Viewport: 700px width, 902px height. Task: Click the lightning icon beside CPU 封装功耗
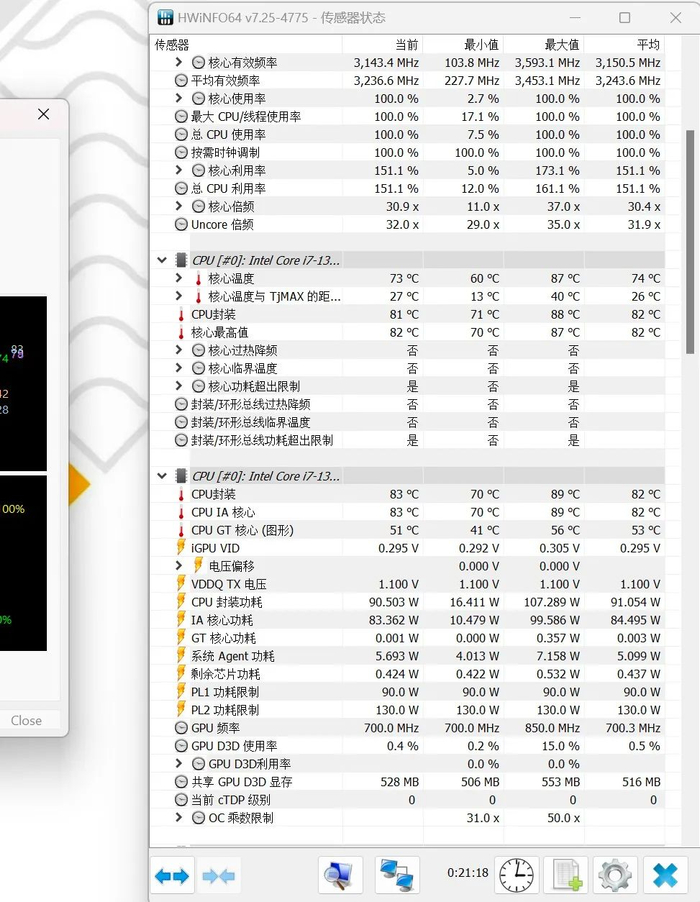pyautogui.click(x=181, y=602)
